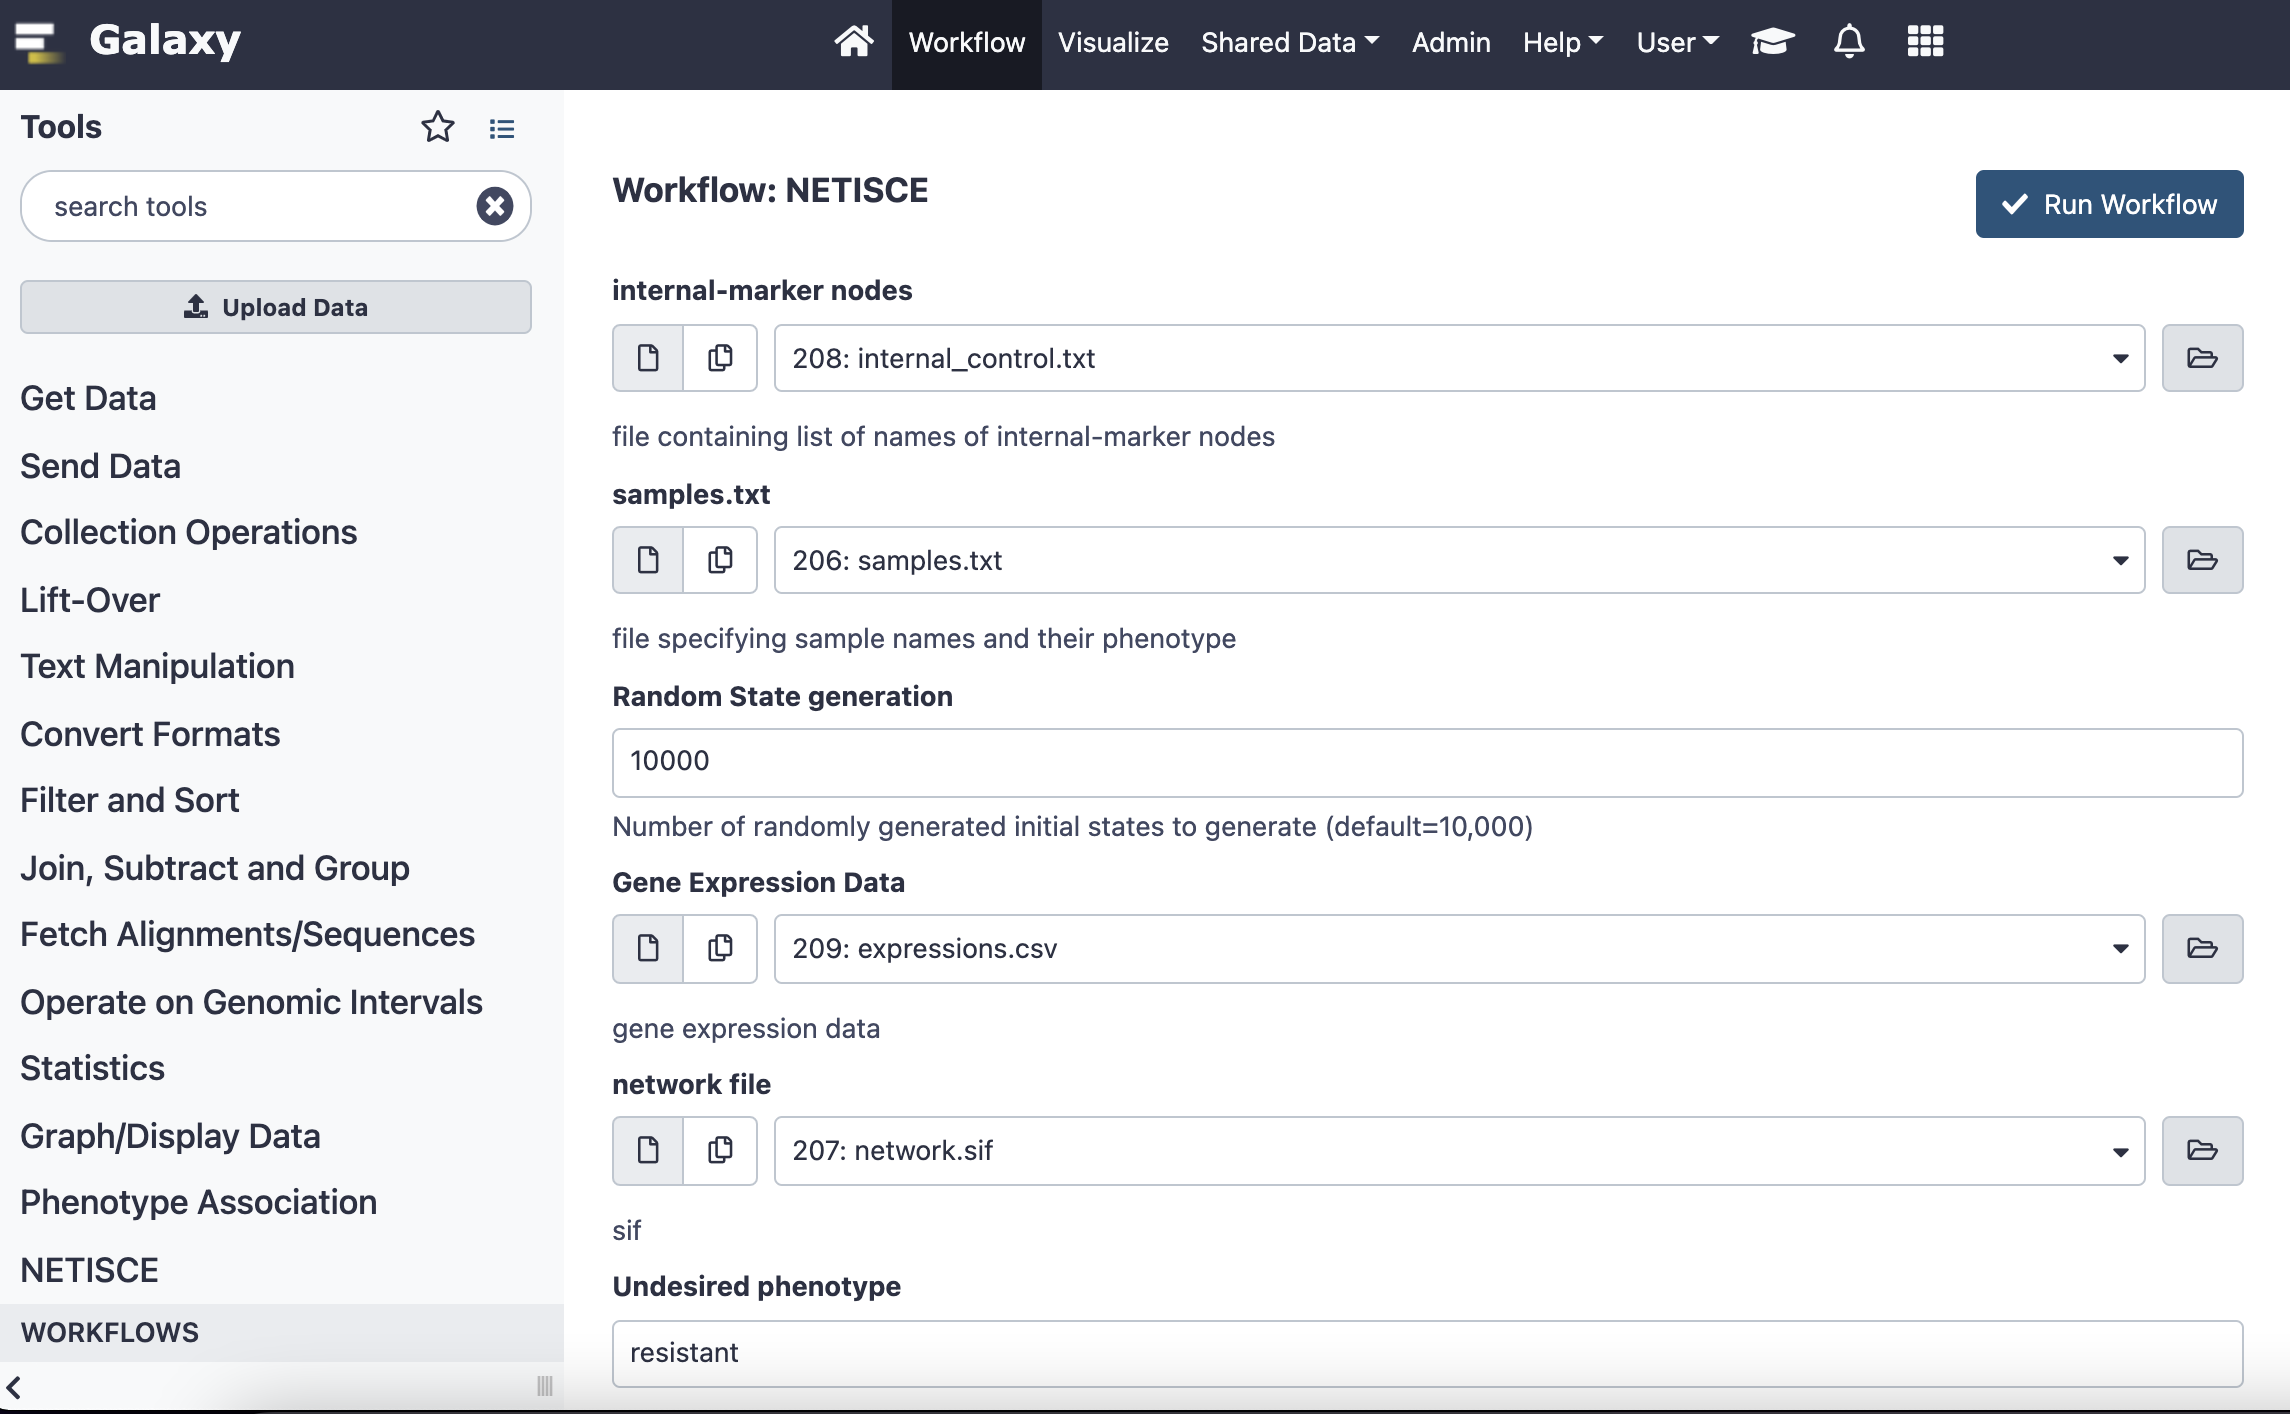
Task: Open the activity grid icon
Action: tap(1925, 42)
